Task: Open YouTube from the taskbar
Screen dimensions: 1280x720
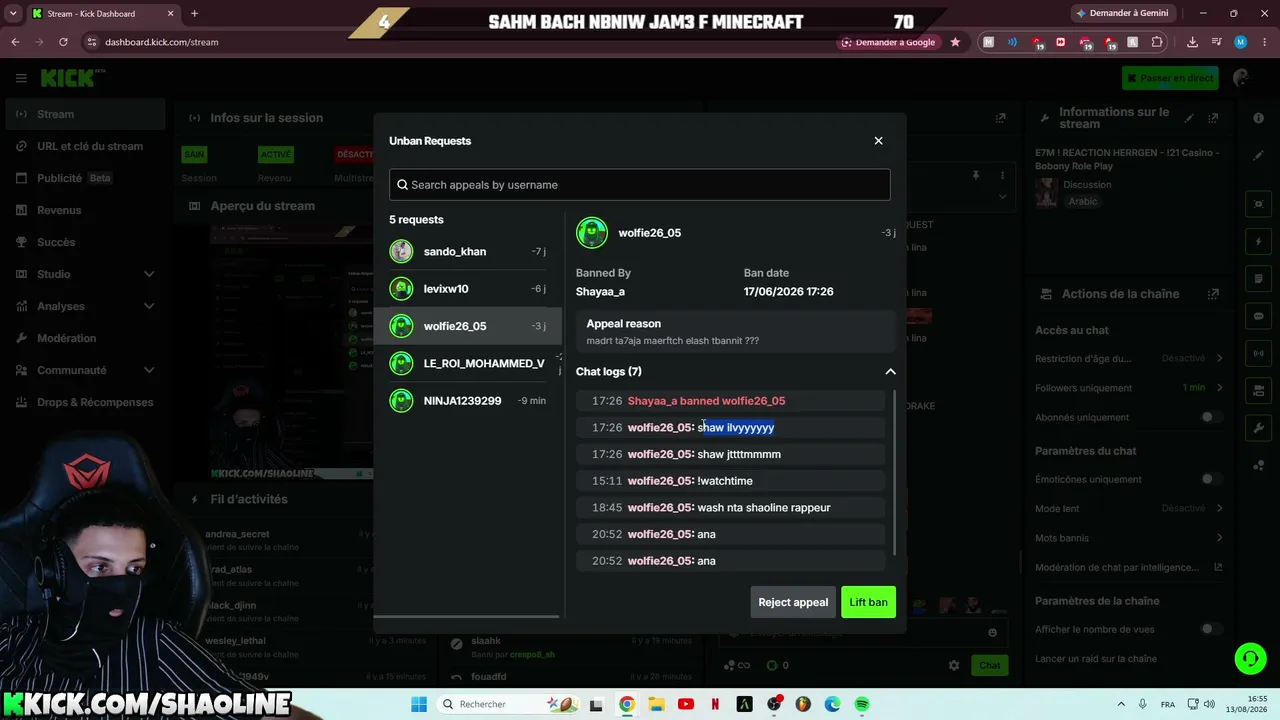Action: (685, 704)
